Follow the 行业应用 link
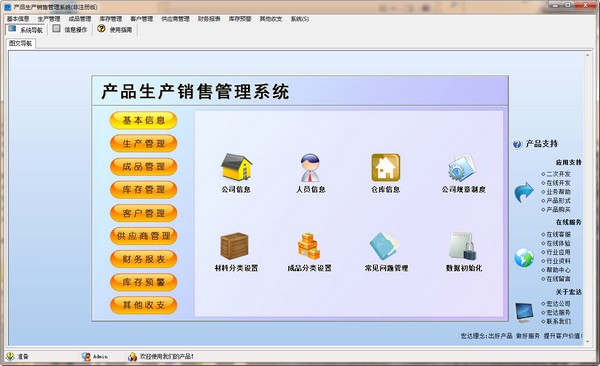Image resolution: width=600 pixels, height=366 pixels. pyautogui.click(x=558, y=252)
